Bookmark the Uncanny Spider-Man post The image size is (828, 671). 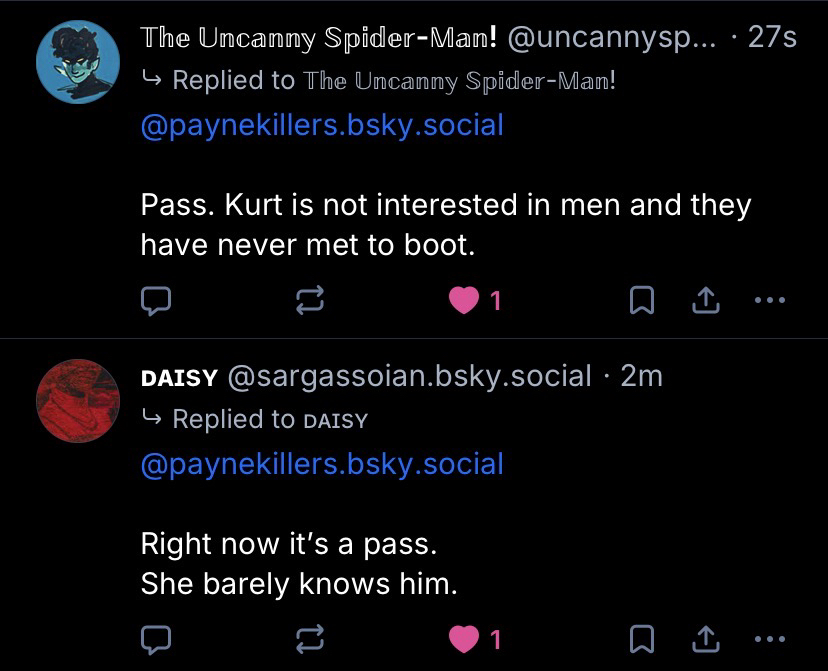point(642,299)
